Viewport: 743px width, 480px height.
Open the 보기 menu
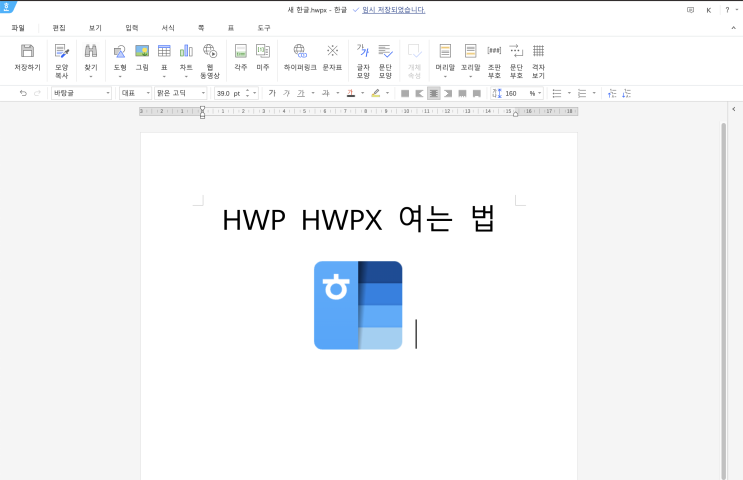[x=95, y=28]
